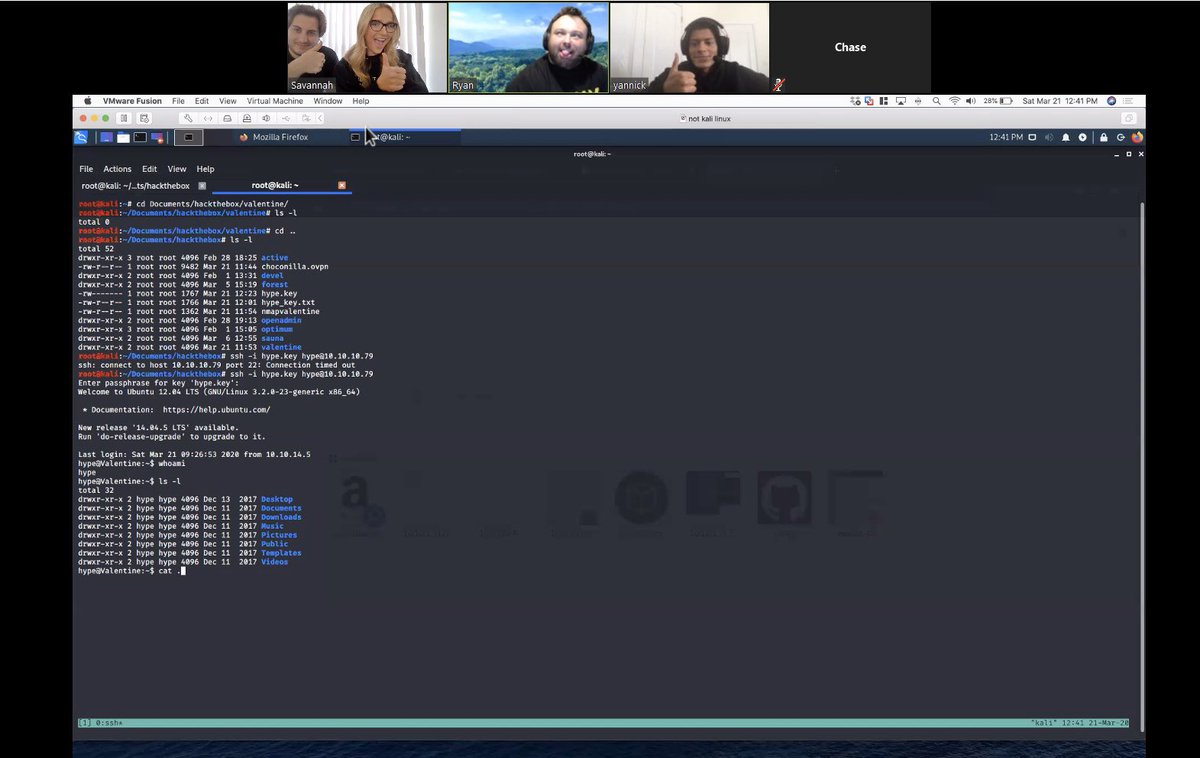Click Chase's participant tile
The image size is (1200, 758).
point(850,47)
